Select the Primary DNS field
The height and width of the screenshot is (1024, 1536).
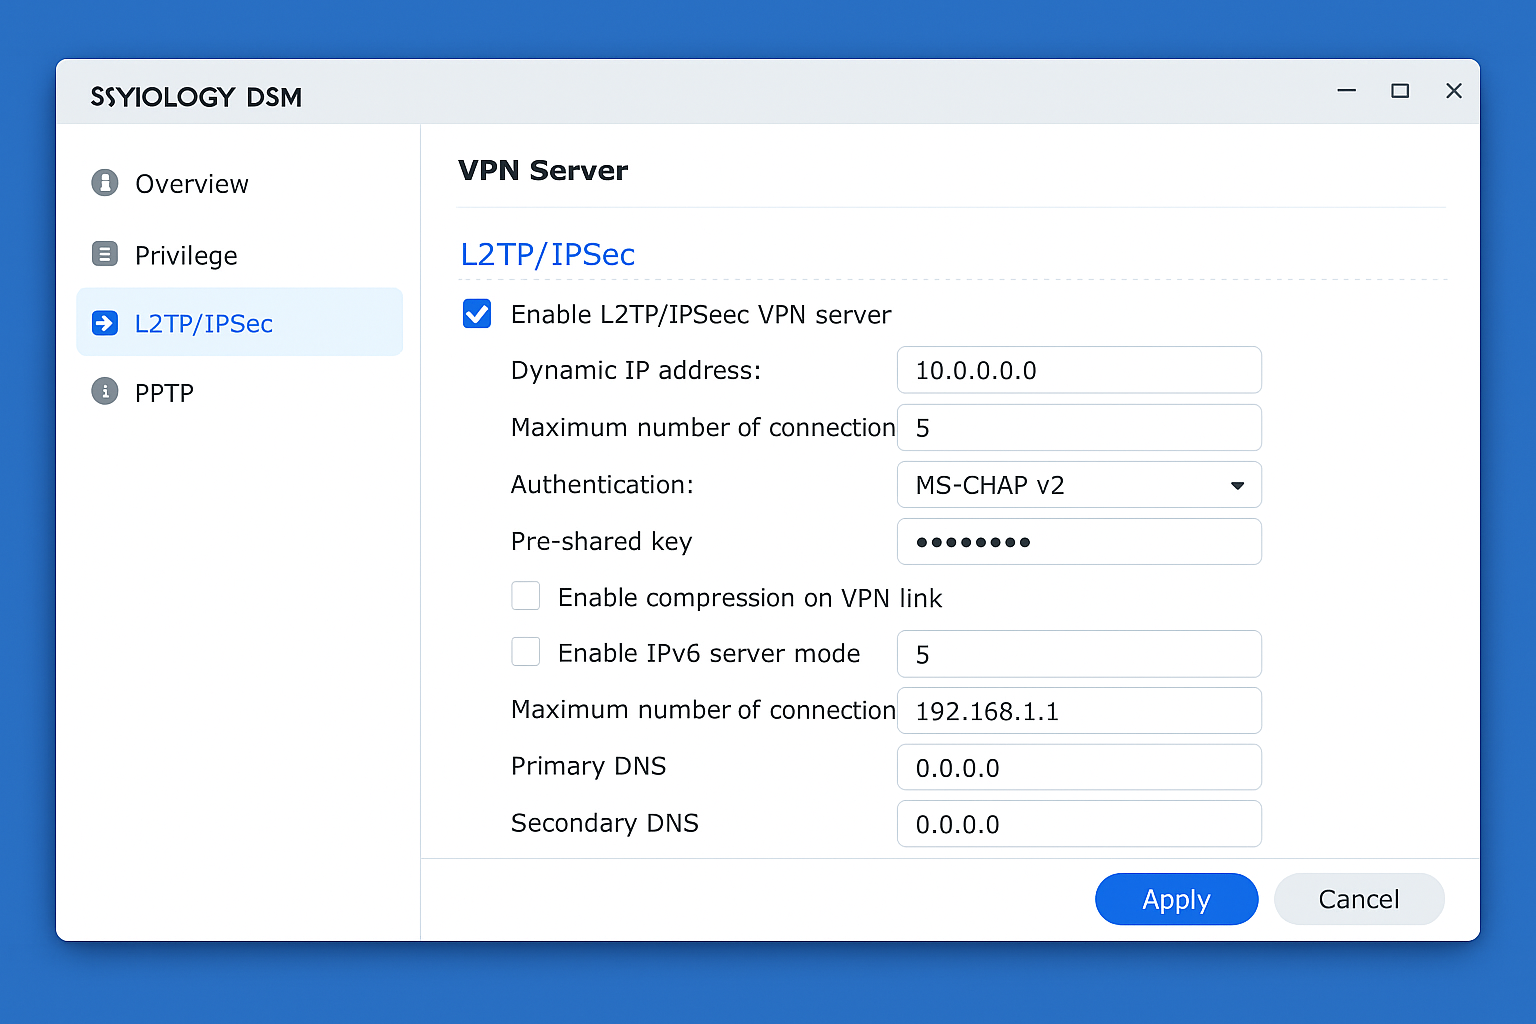(1078, 767)
